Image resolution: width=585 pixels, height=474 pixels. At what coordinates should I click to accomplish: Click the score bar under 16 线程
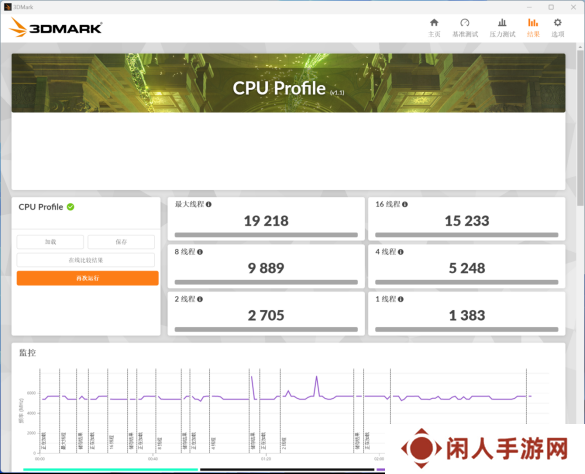(x=467, y=235)
